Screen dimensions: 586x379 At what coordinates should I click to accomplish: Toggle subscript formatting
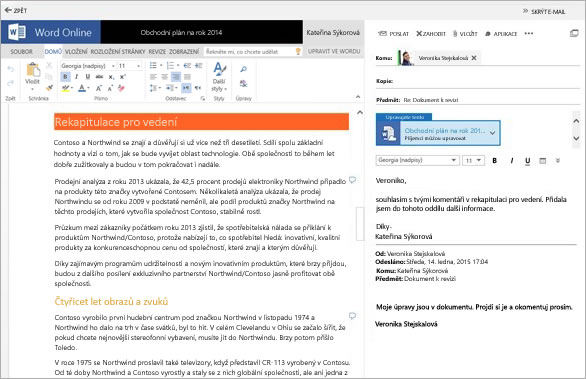pyautogui.click(x=111, y=77)
